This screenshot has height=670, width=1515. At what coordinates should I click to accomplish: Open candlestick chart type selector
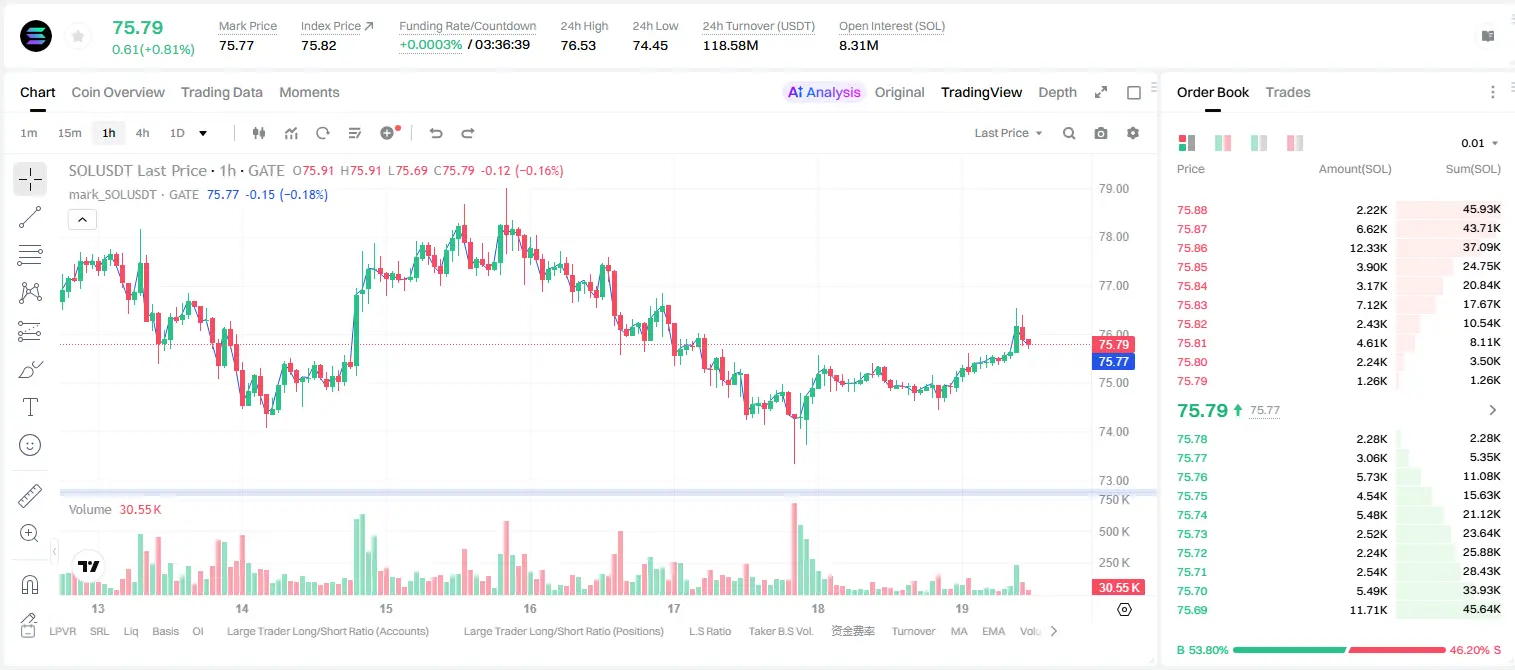coord(259,133)
